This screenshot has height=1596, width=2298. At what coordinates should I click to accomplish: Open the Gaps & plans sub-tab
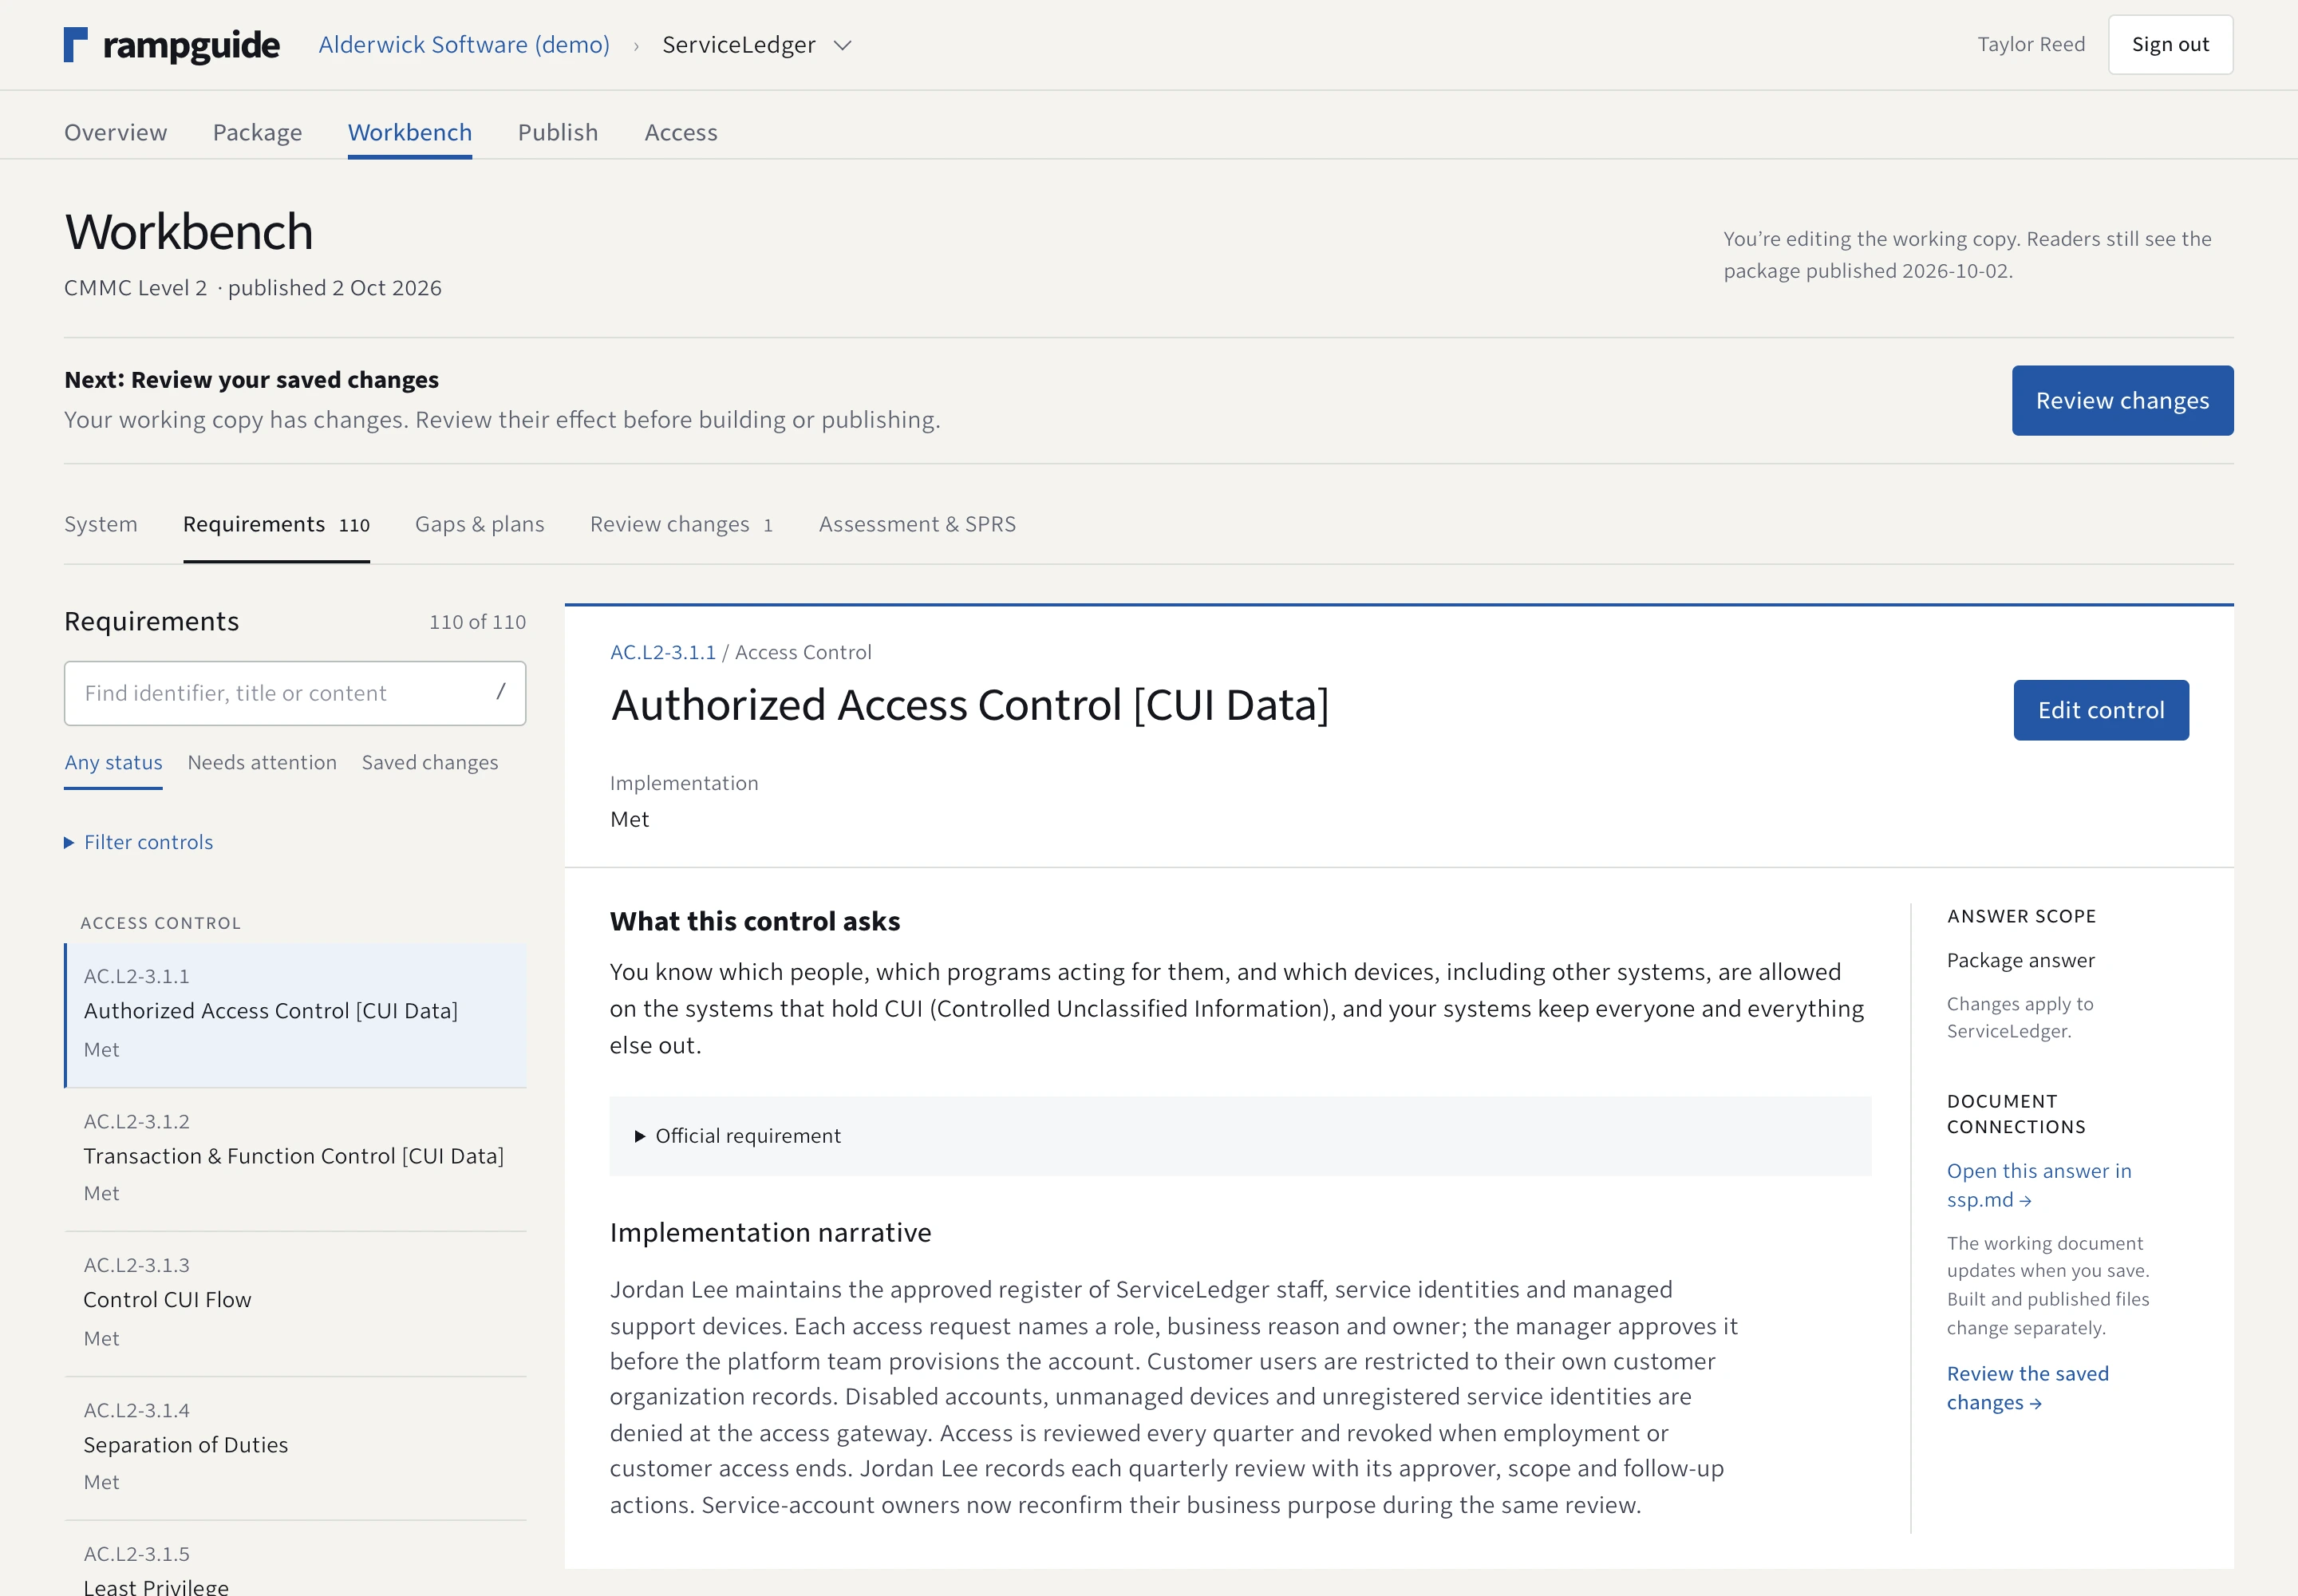(480, 524)
